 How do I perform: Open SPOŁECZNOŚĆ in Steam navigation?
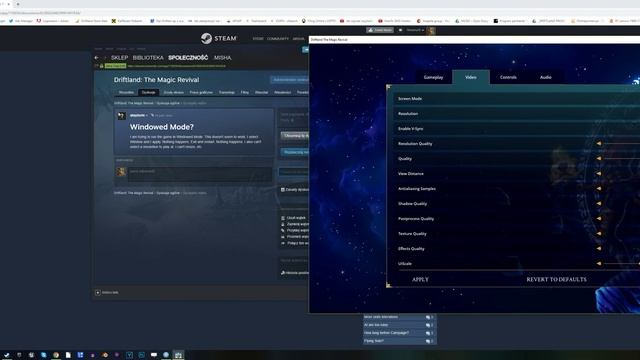[188, 58]
